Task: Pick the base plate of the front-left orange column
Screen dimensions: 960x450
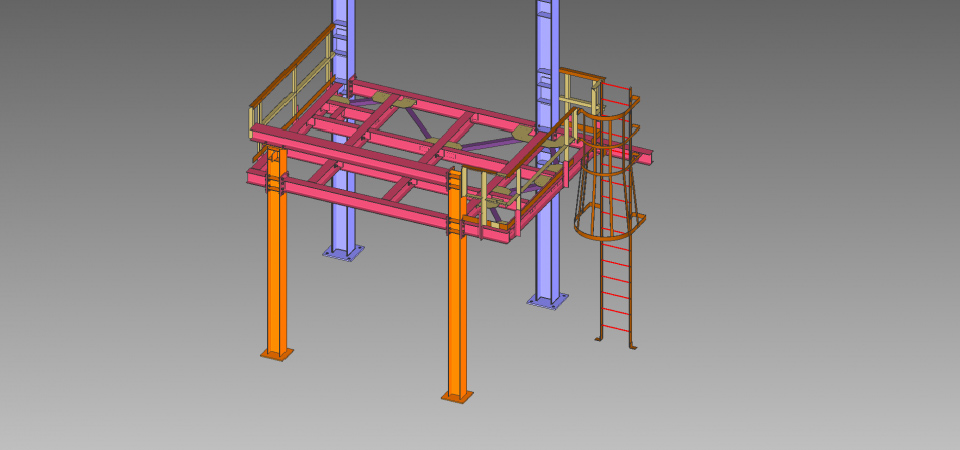Action: [277, 353]
